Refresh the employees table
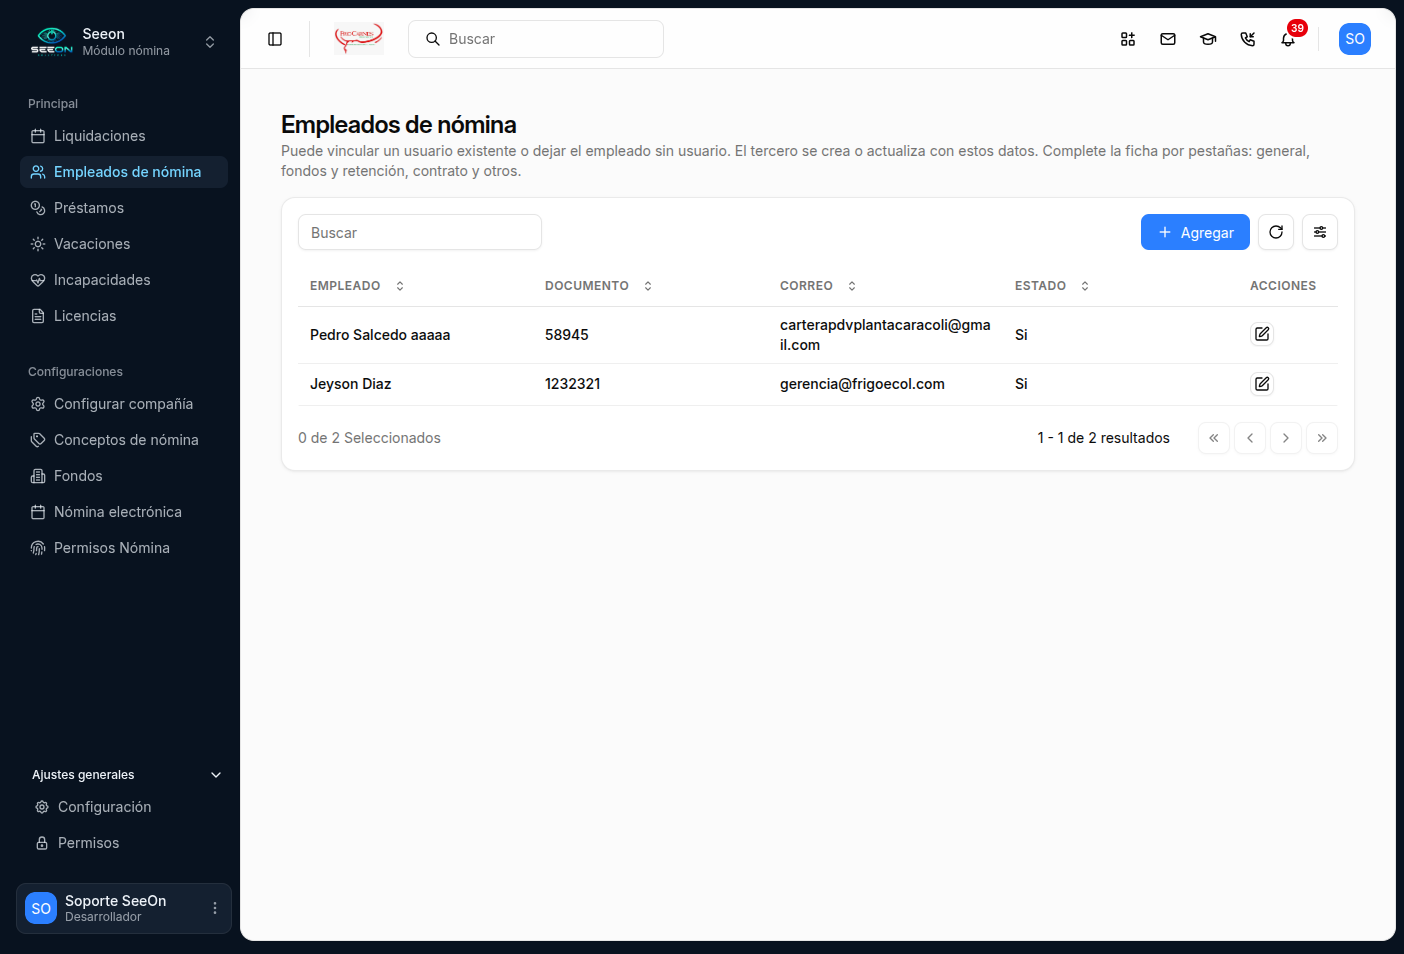 tap(1276, 232)
